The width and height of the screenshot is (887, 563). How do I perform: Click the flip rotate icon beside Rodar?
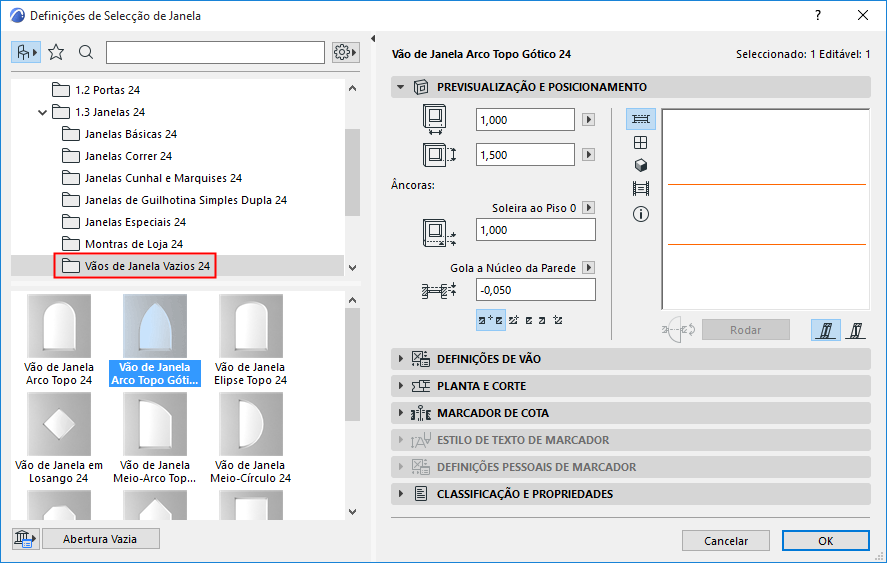[678, 329]
